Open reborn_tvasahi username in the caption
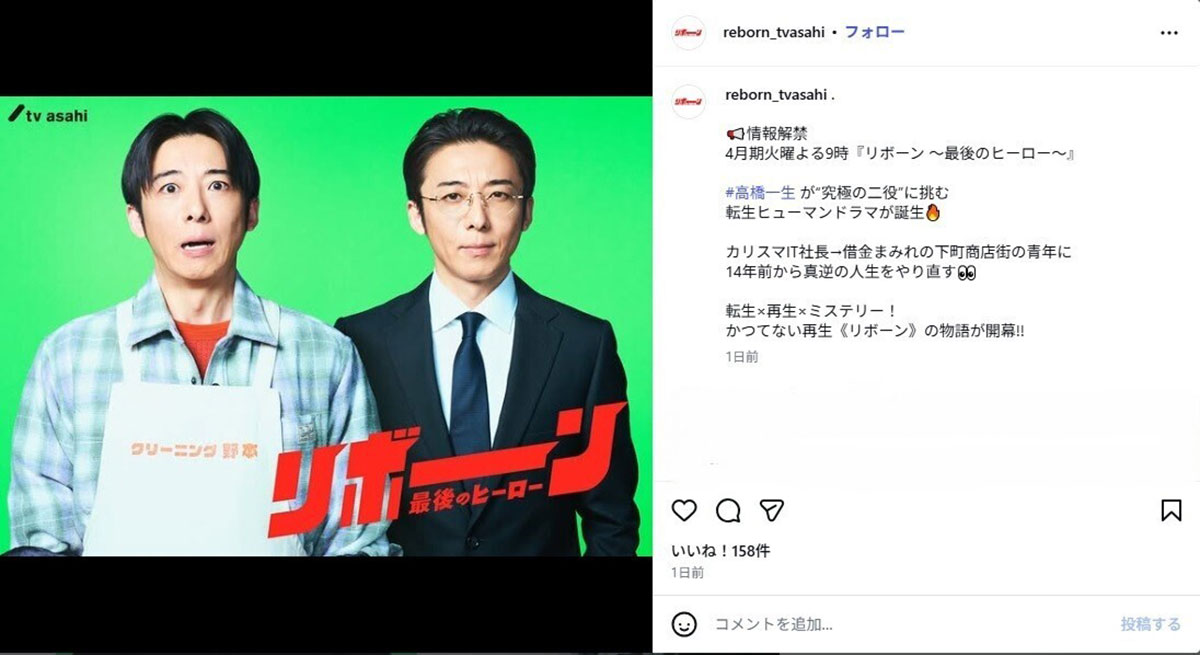The image size is (1200, 655). click(774, 95)
